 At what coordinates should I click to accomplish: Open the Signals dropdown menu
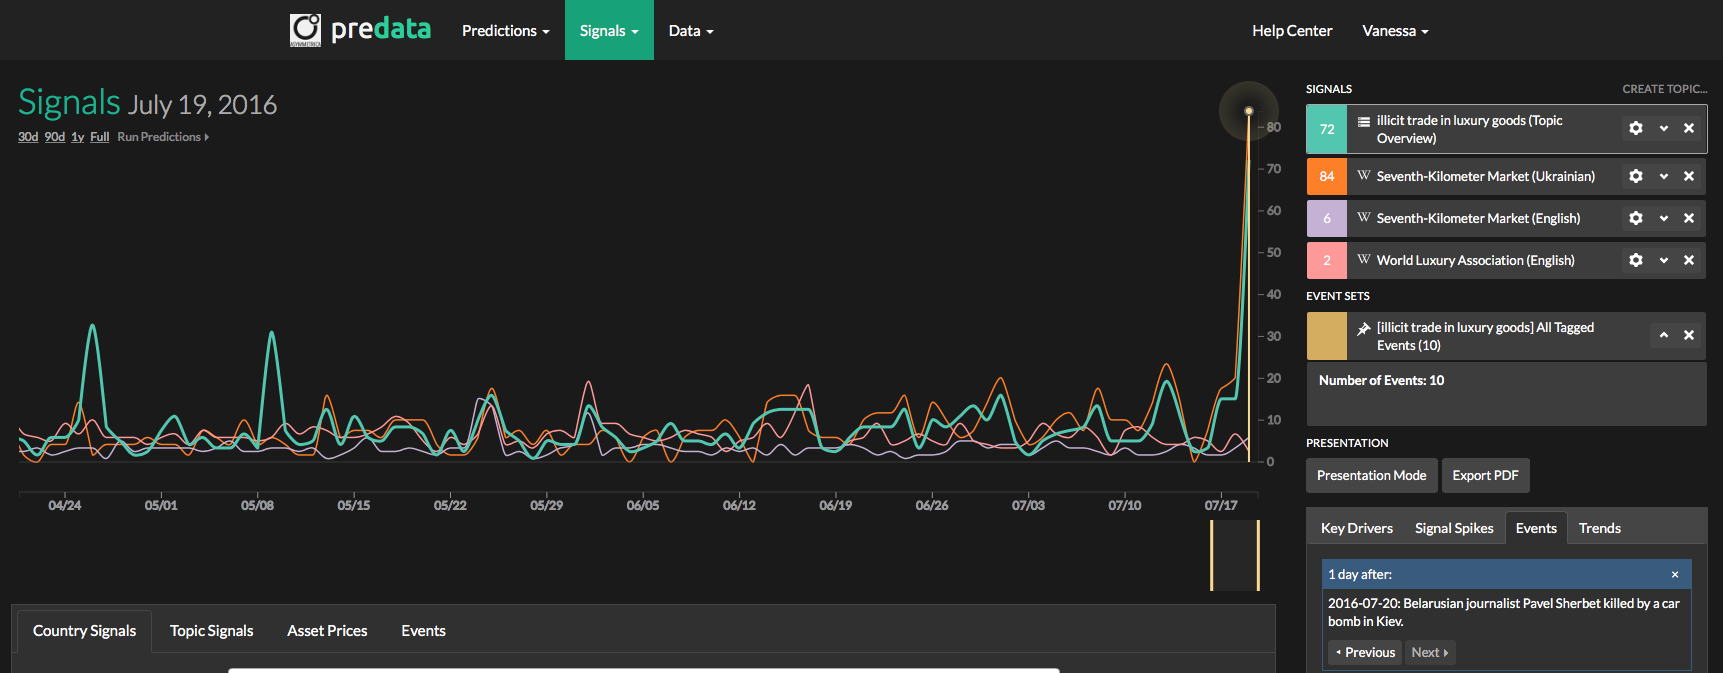coord(609,30)
